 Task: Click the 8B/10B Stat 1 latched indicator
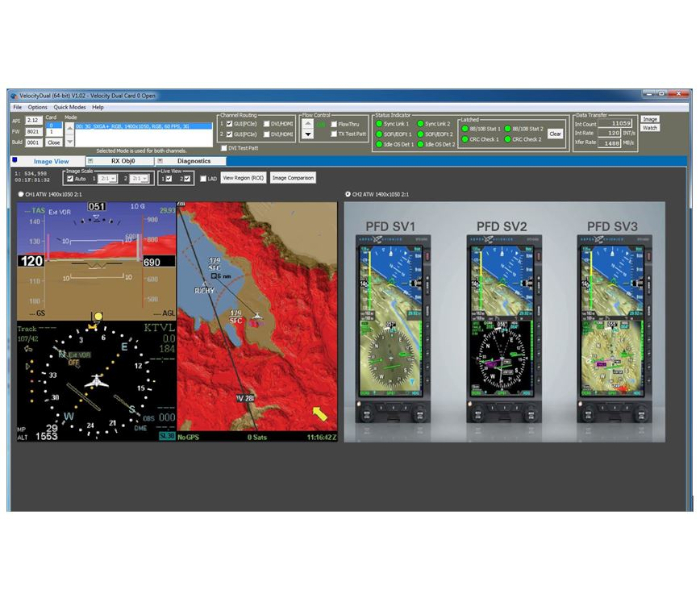(466, 128)
